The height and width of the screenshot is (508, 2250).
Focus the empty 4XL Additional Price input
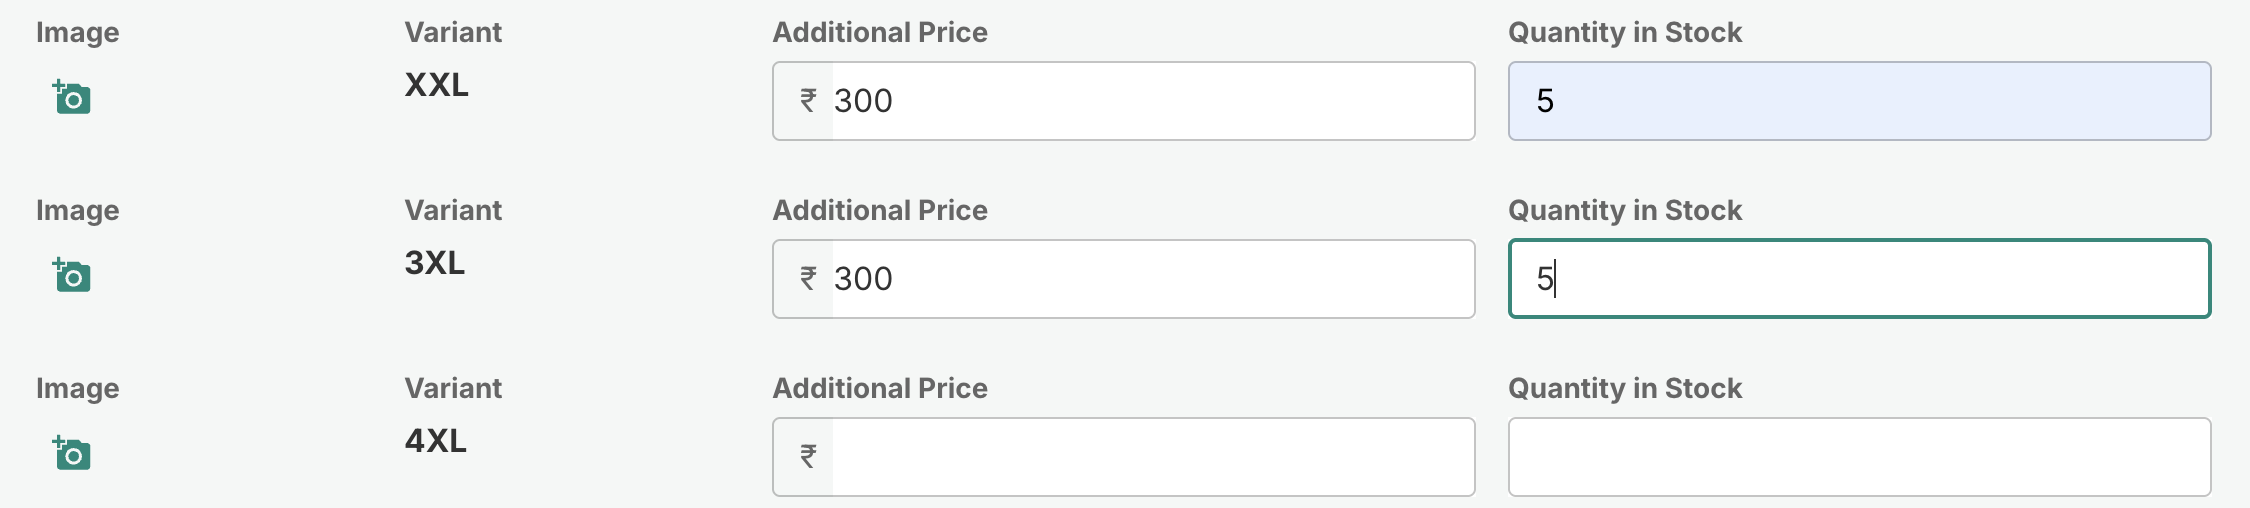(1150, 457)
